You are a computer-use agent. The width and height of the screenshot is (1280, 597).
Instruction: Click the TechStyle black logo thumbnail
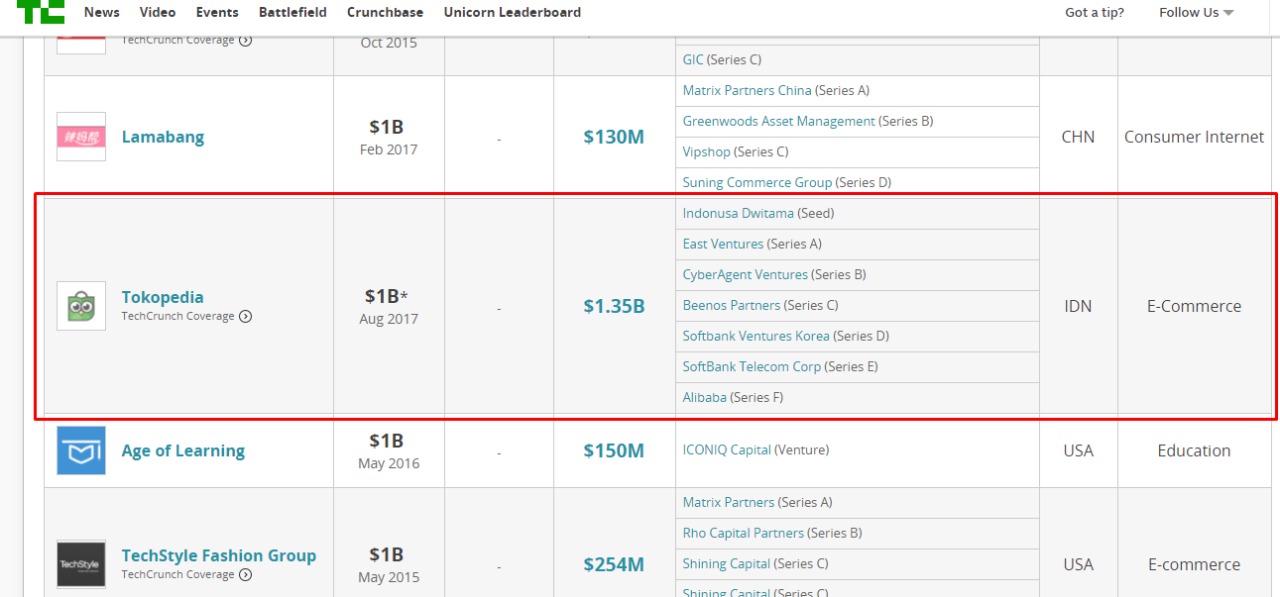(81, 564)
